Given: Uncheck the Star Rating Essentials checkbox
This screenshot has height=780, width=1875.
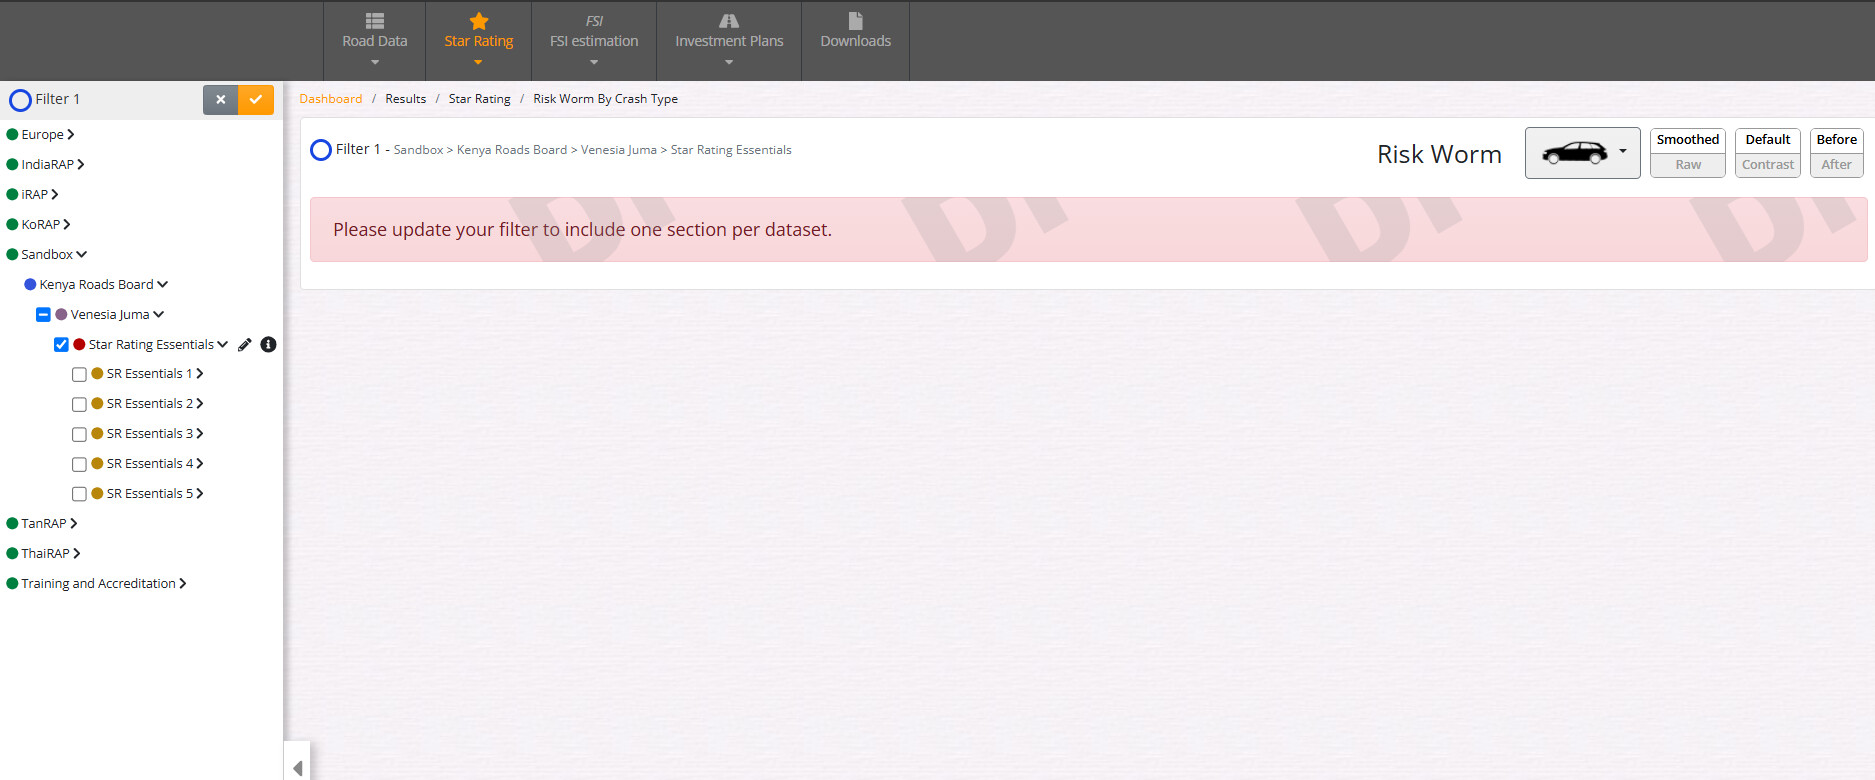Looking at the screenshot, I should pyautogui.click(x=61, y=344).
